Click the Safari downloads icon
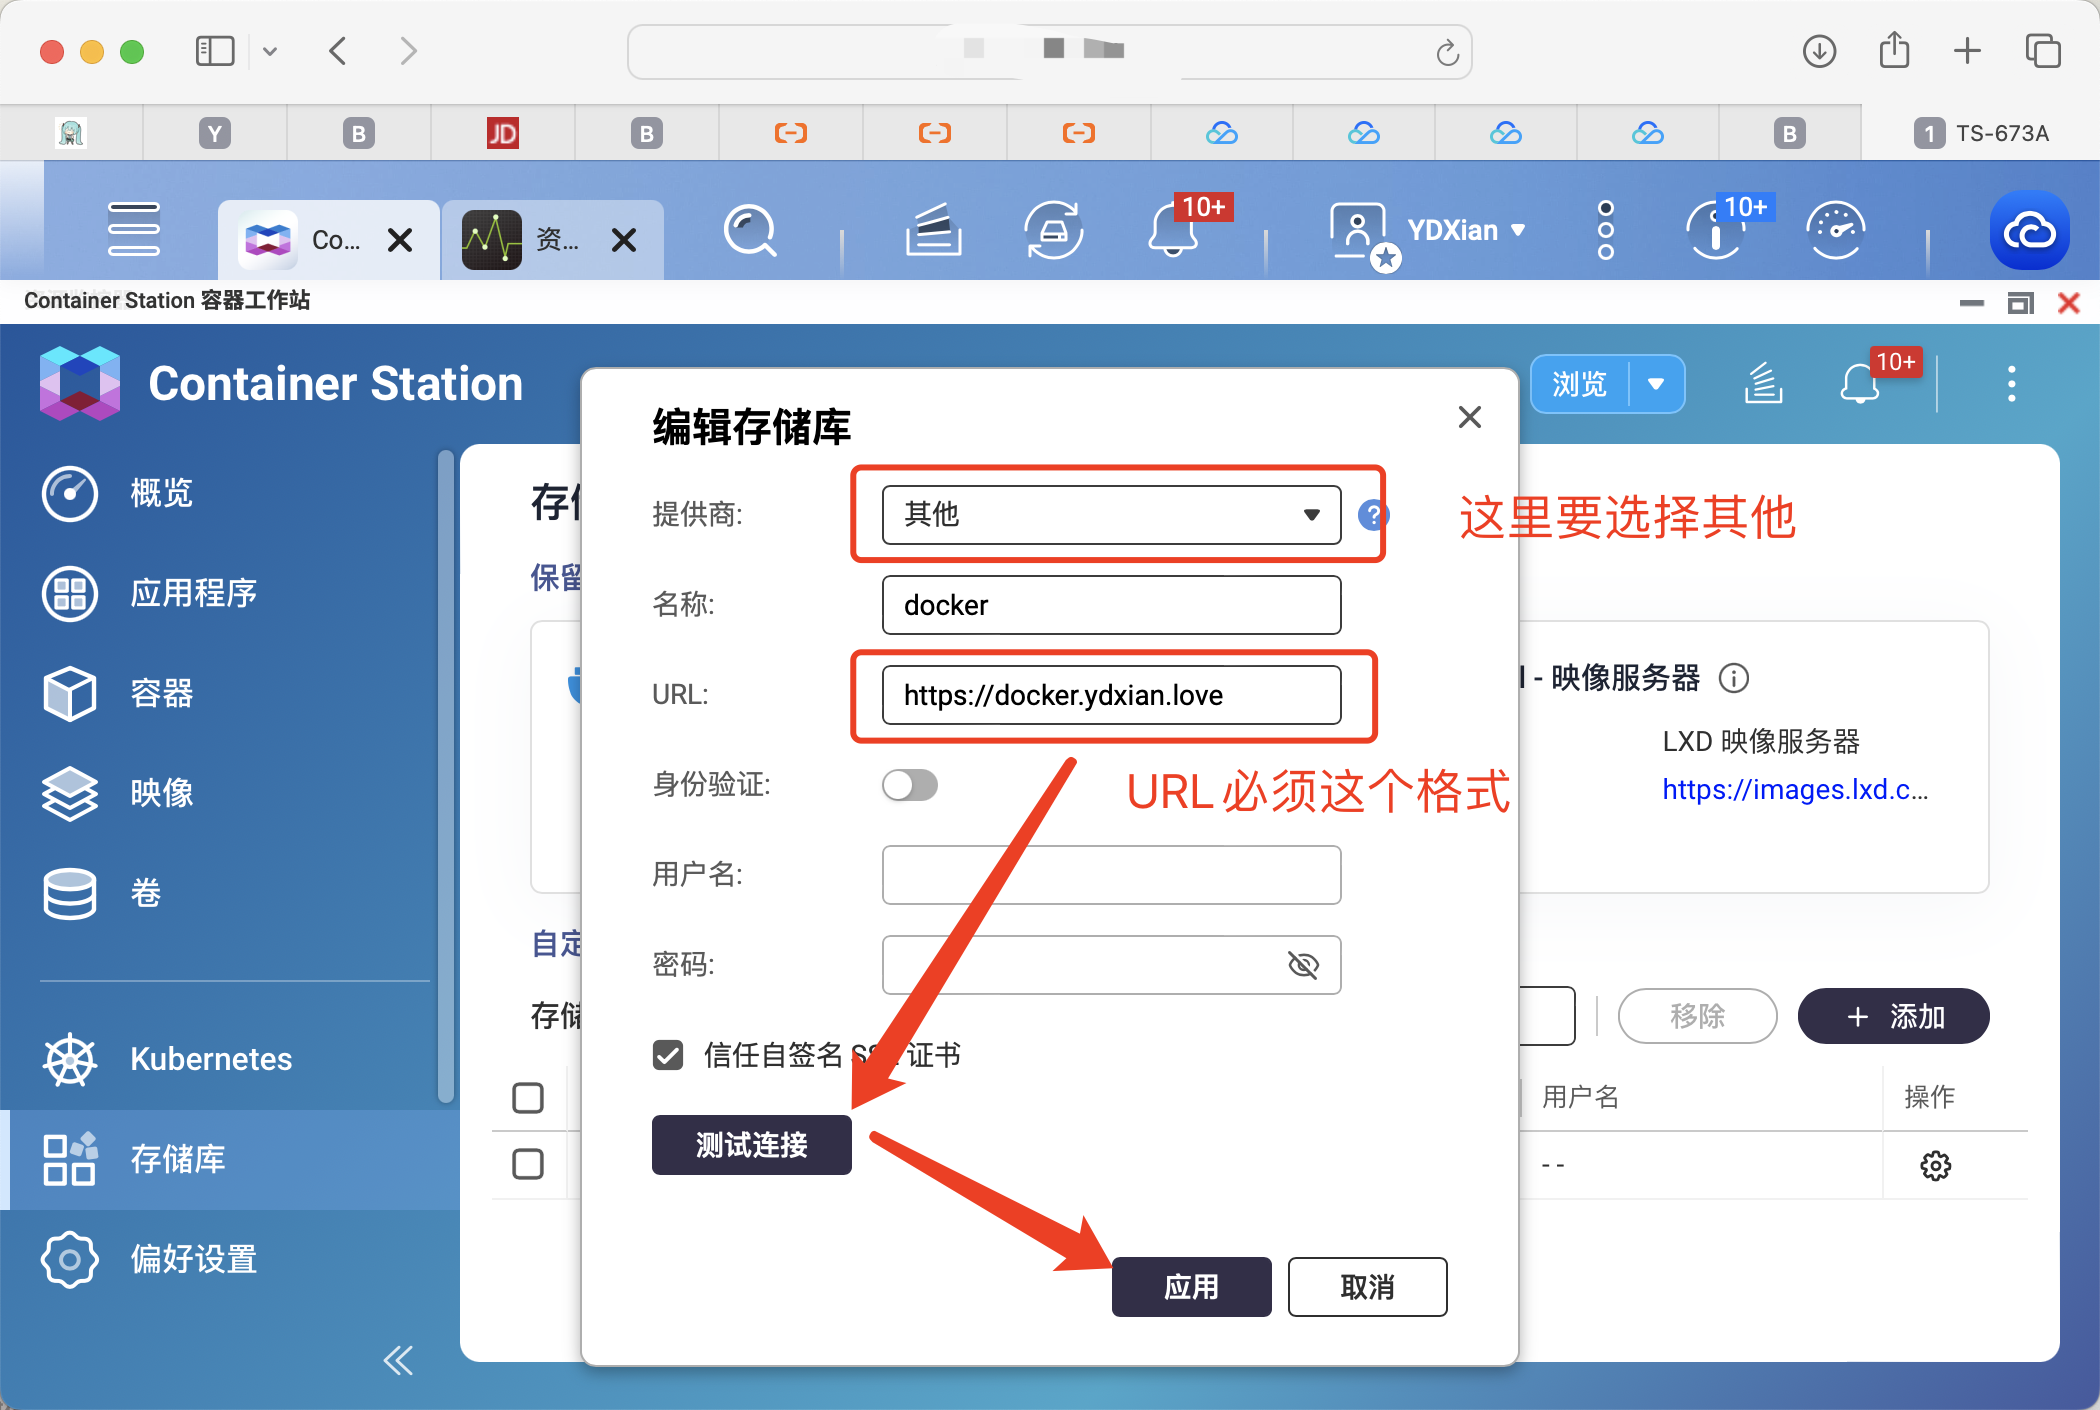The width and height of the screenshot is (2100, 1410). 1819,51
